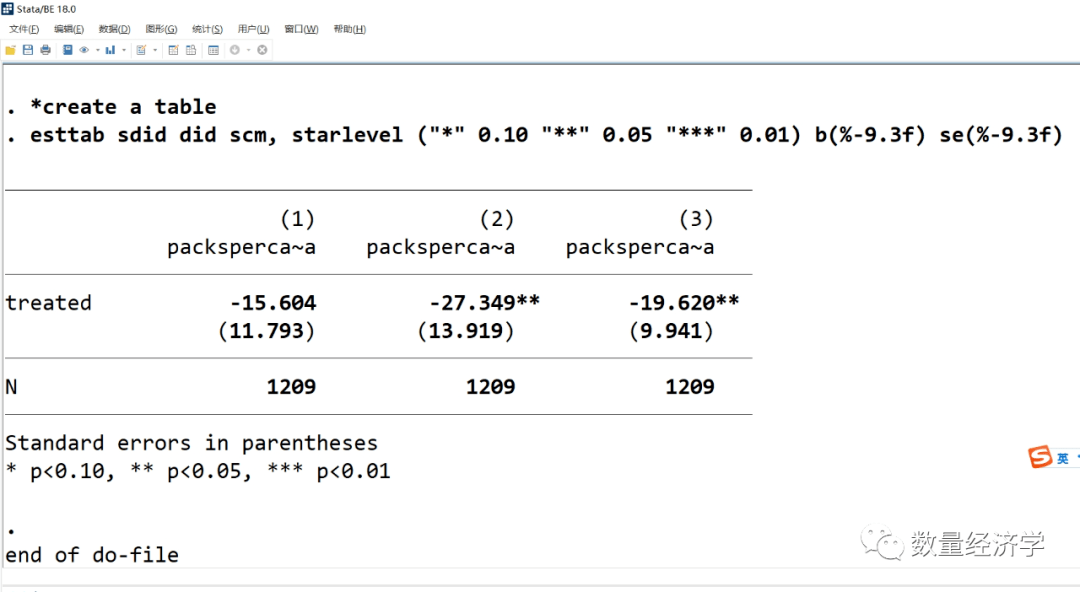The image size is (1080, 592).
Task: Open a dataset using the folder icon
Action: tap(10, 50)
